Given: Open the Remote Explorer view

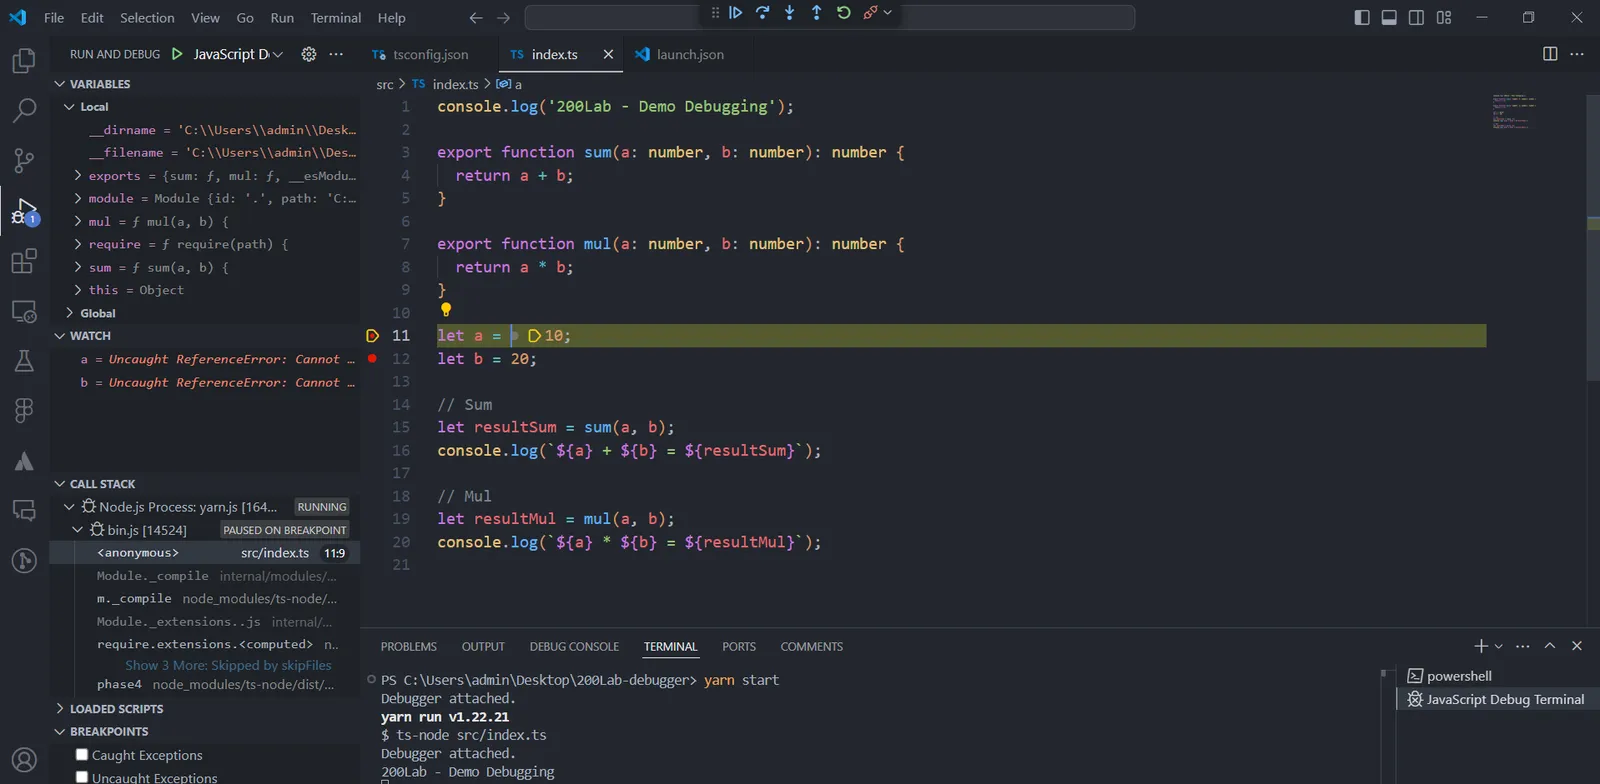Looking at the screenshot, I should (24, 311).
